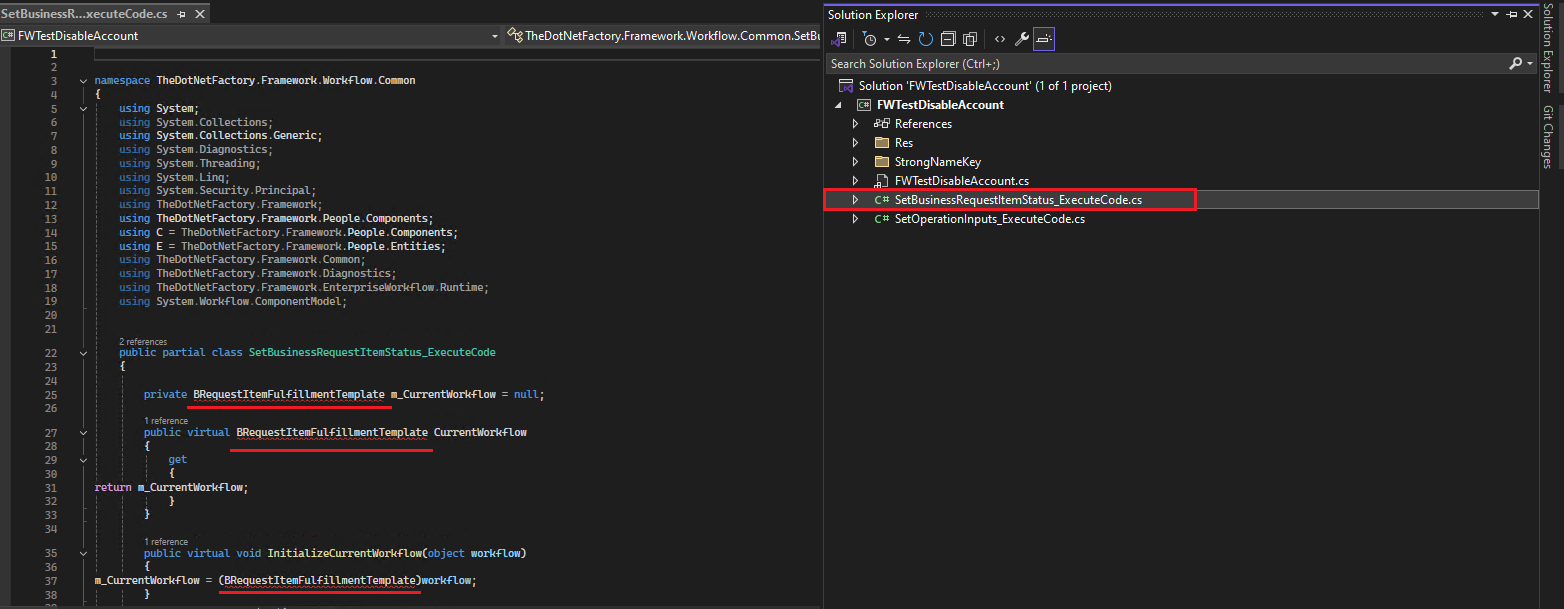Toggle Show All Files in Solution Explorer

[x=970, y=39]
